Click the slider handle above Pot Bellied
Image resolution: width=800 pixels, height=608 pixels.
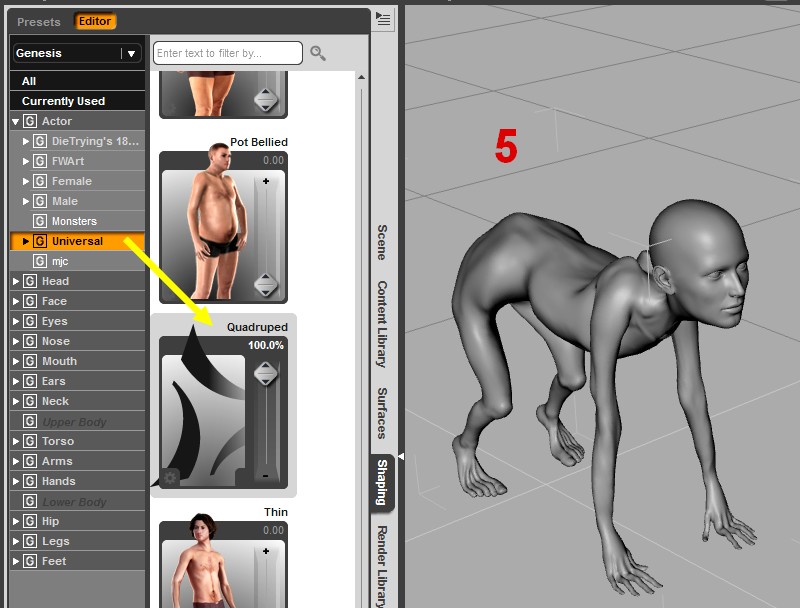tap(266, 99)
